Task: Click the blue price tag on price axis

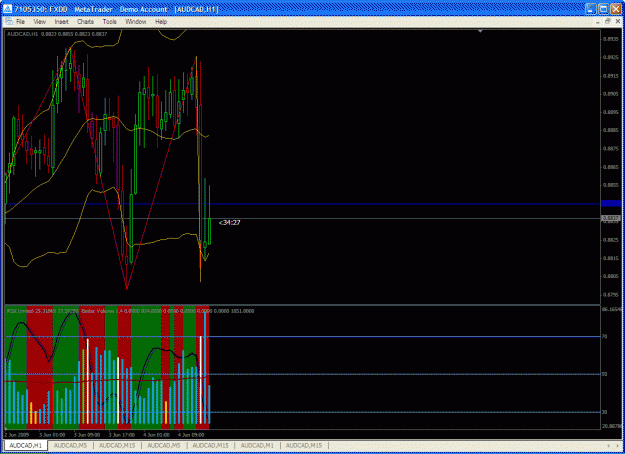Action: click(611, 203)
